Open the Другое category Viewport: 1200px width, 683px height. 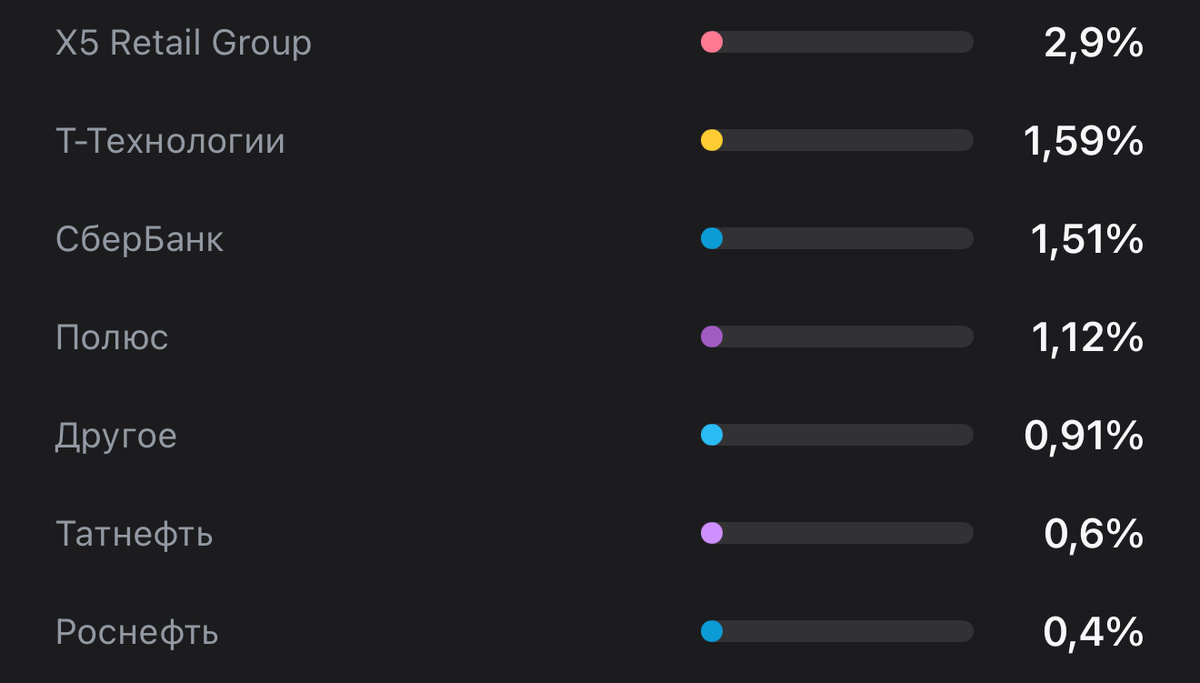pos(116,436)
